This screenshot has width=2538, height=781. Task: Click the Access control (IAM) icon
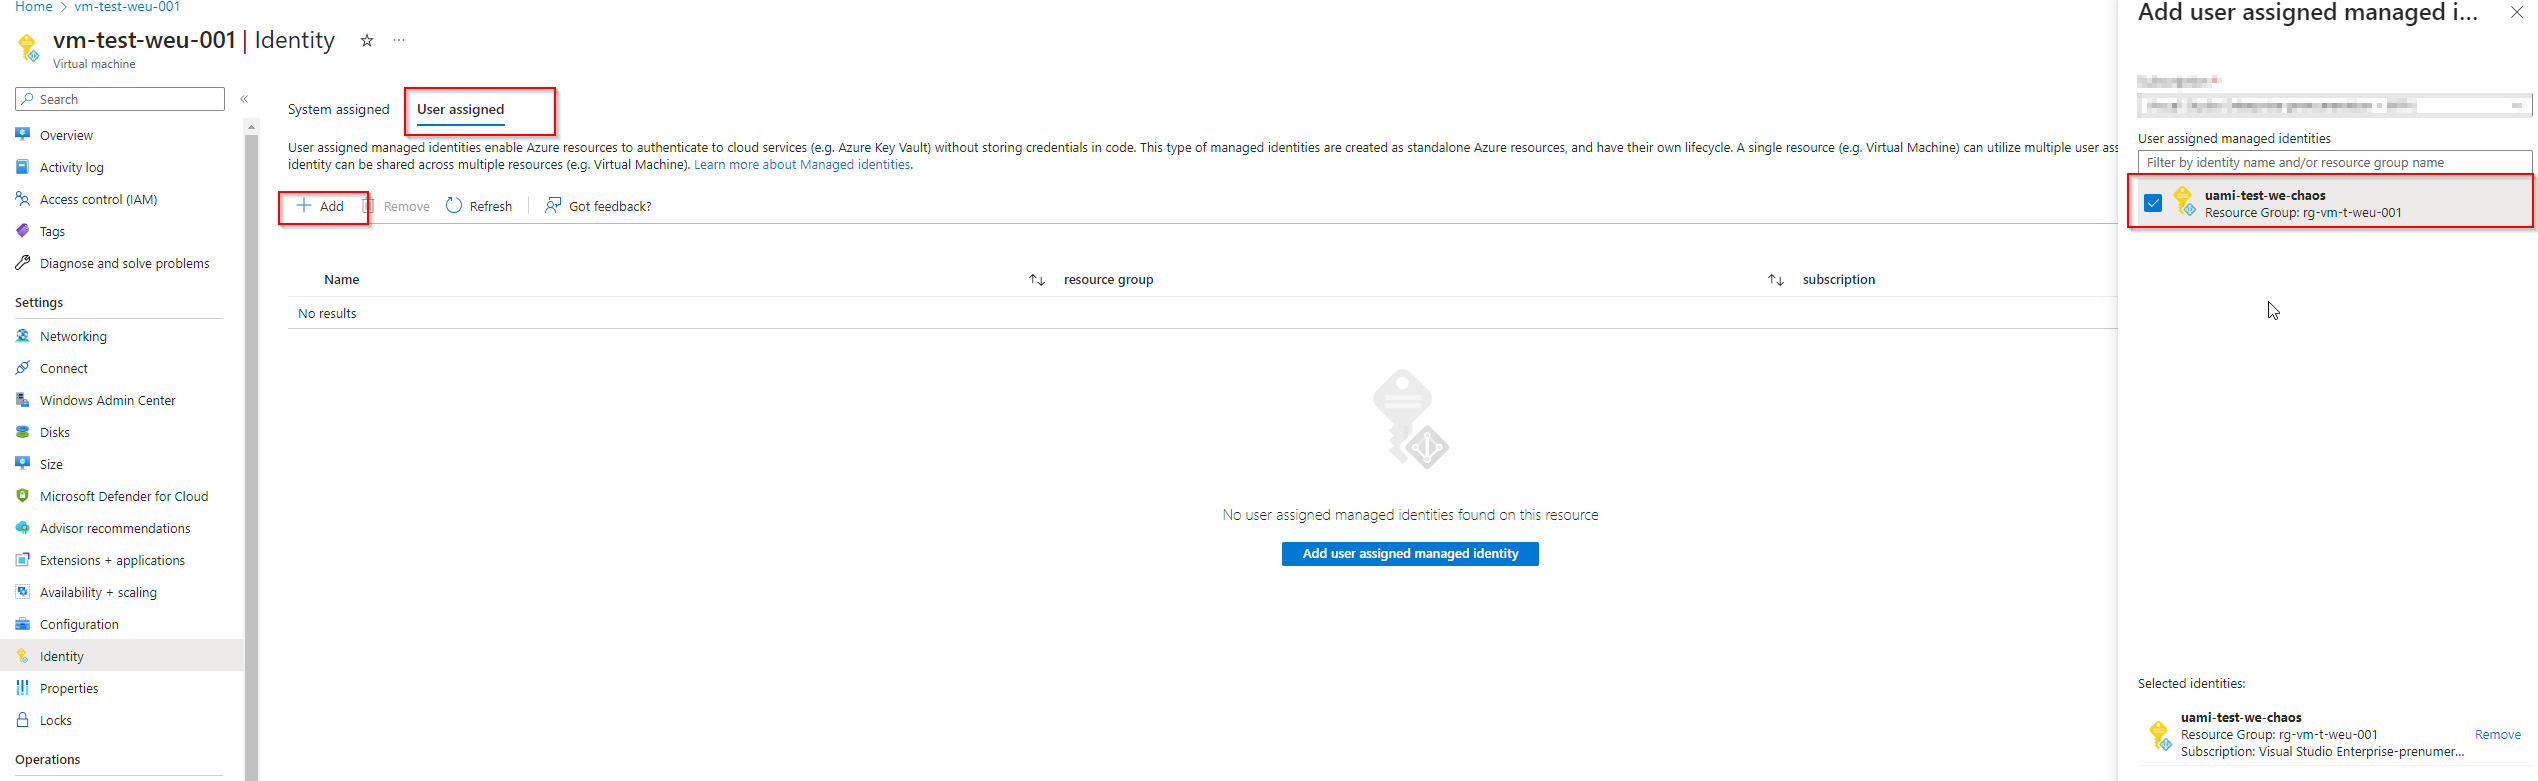pyautogui.click(x=23, y=198)
